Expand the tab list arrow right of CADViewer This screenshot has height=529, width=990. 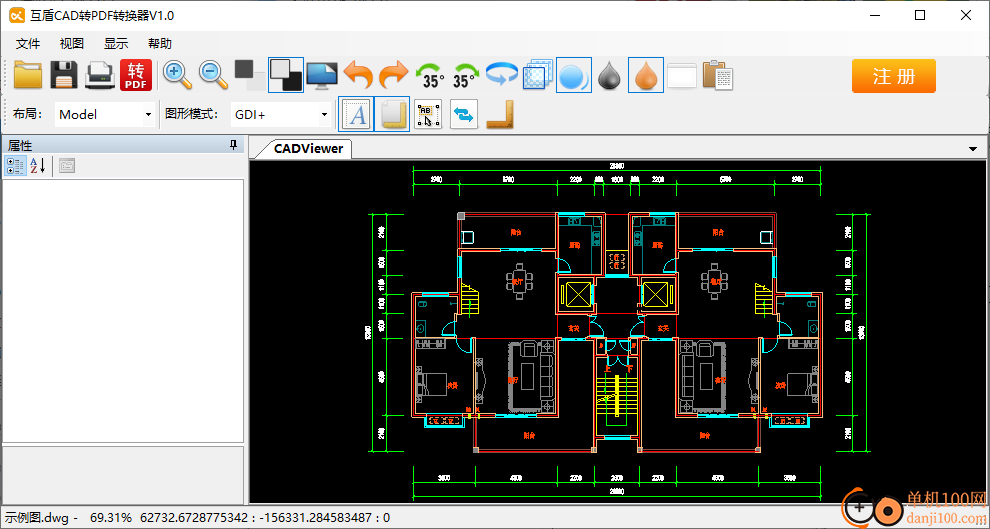[x=974, y=149]
